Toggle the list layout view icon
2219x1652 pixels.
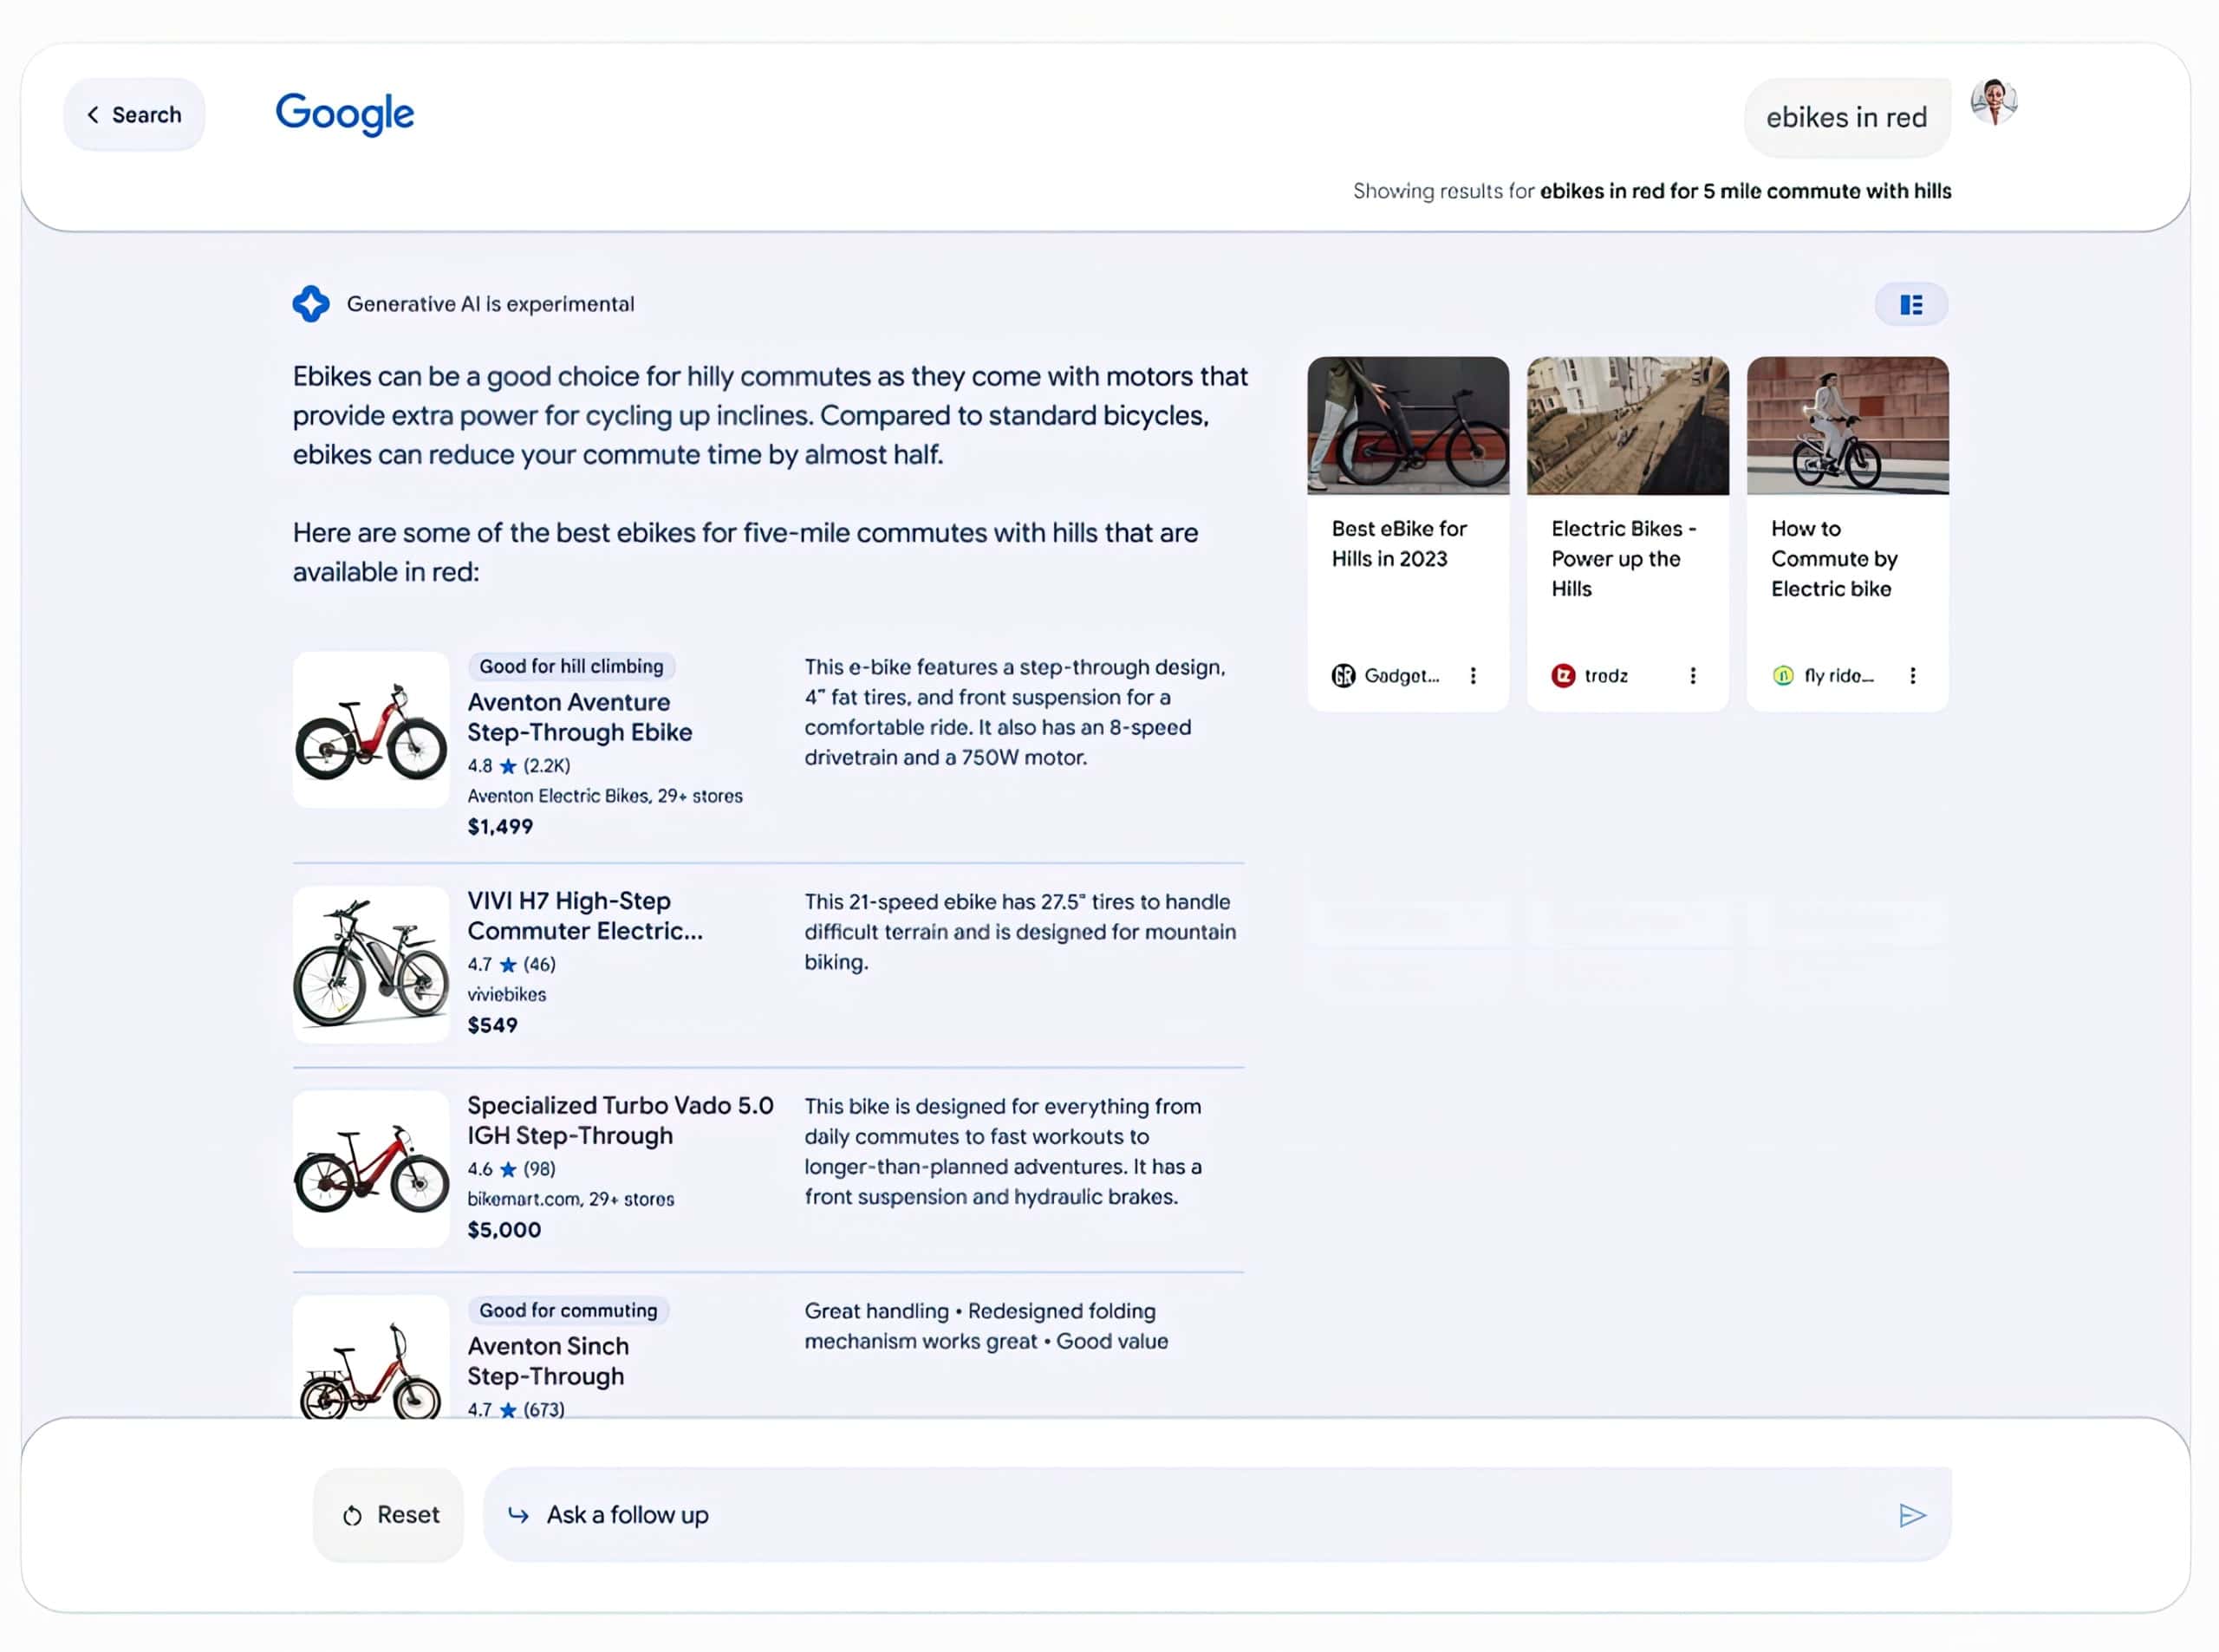click(x=1910, y=305)
